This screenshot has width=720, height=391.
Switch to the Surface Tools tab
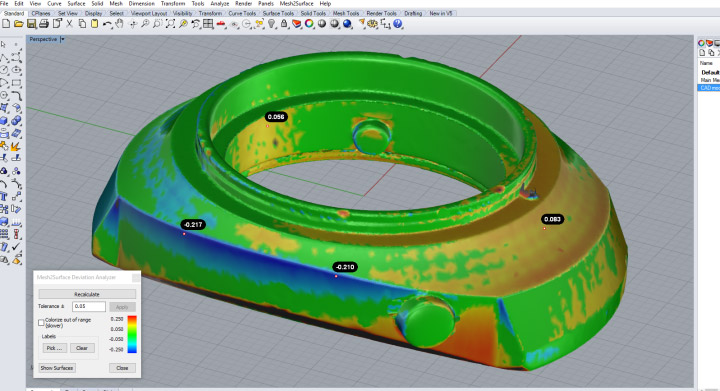(278, 13)
